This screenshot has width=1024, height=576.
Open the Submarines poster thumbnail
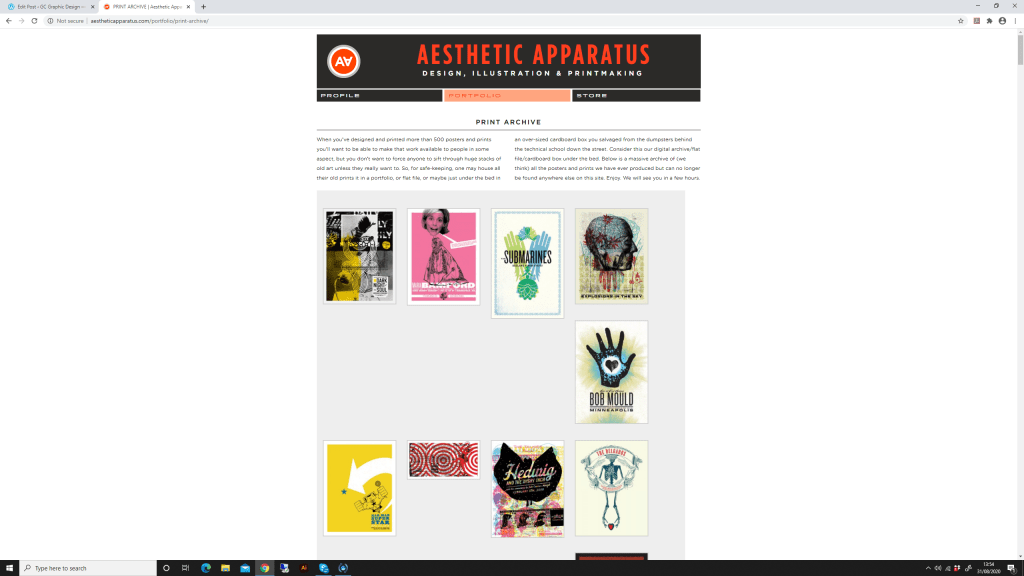tap(528, 263)
